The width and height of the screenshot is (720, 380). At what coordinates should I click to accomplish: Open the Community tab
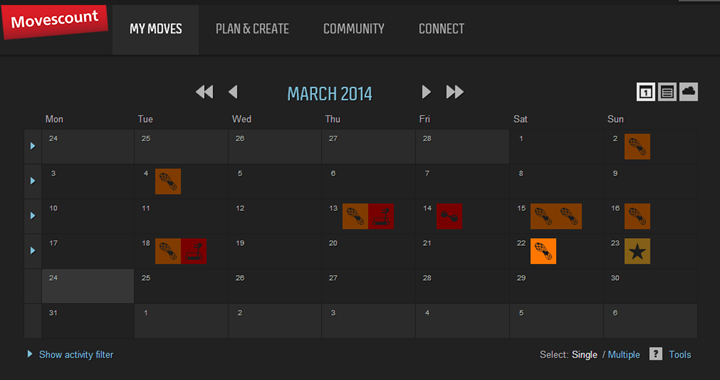[x=354, y=29]
